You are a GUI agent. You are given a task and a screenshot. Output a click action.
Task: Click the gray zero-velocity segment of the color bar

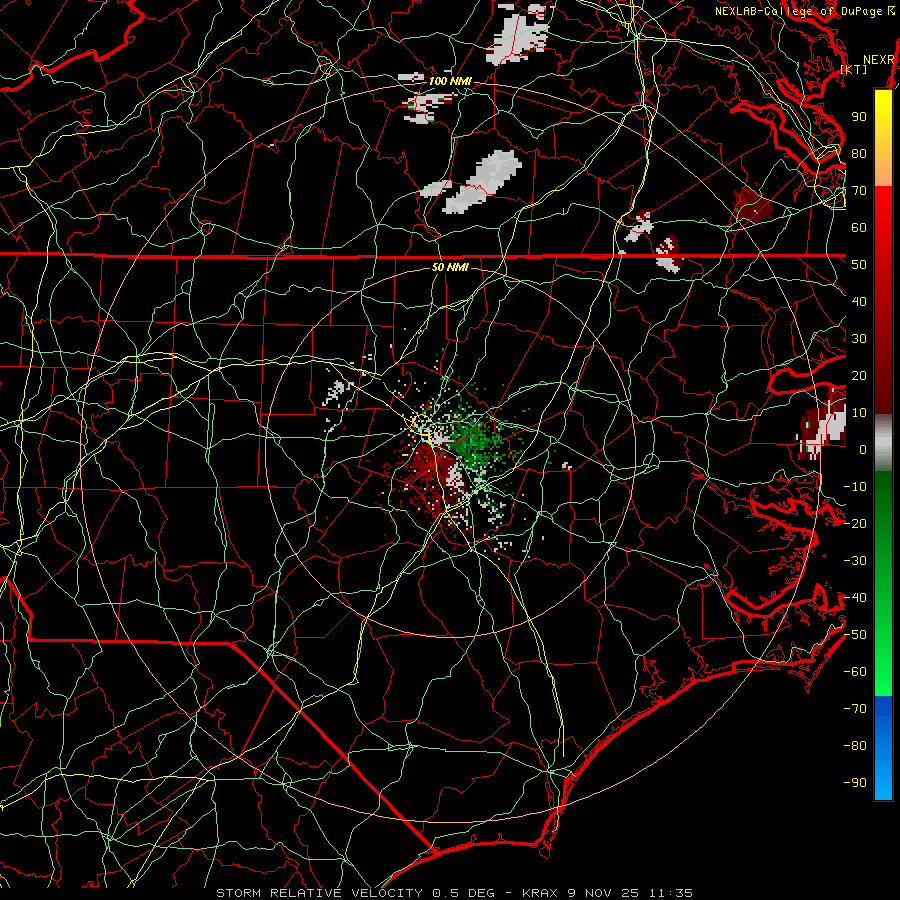click(x=883, y=443)
